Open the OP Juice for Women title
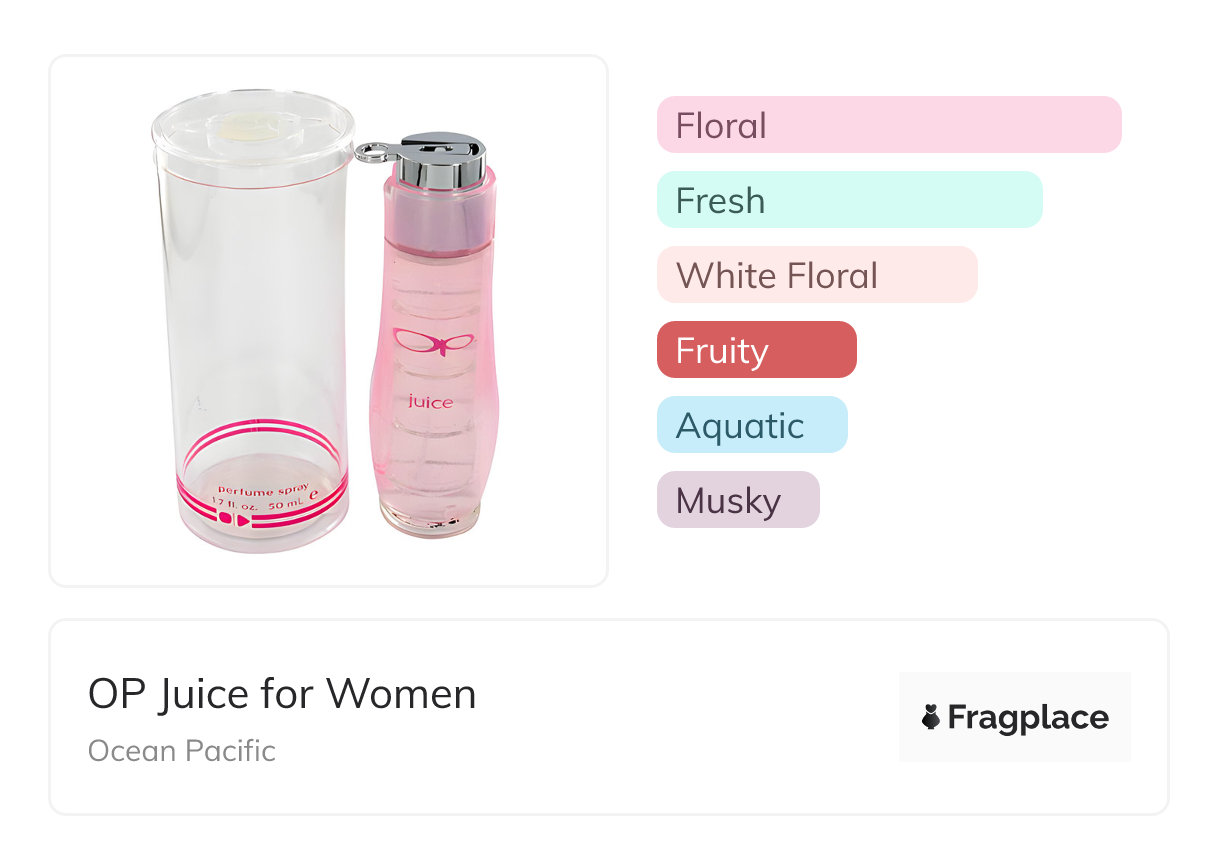Image resolution: width=1218 pixels, height=864 pixels. 282,693
